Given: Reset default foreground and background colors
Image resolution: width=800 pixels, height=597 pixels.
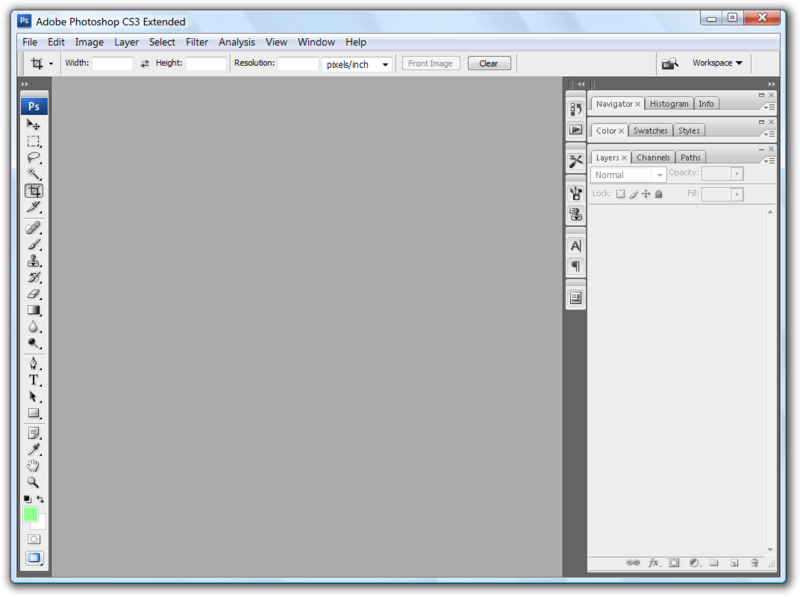Looking at the screenshot, I should coord(28,499).
